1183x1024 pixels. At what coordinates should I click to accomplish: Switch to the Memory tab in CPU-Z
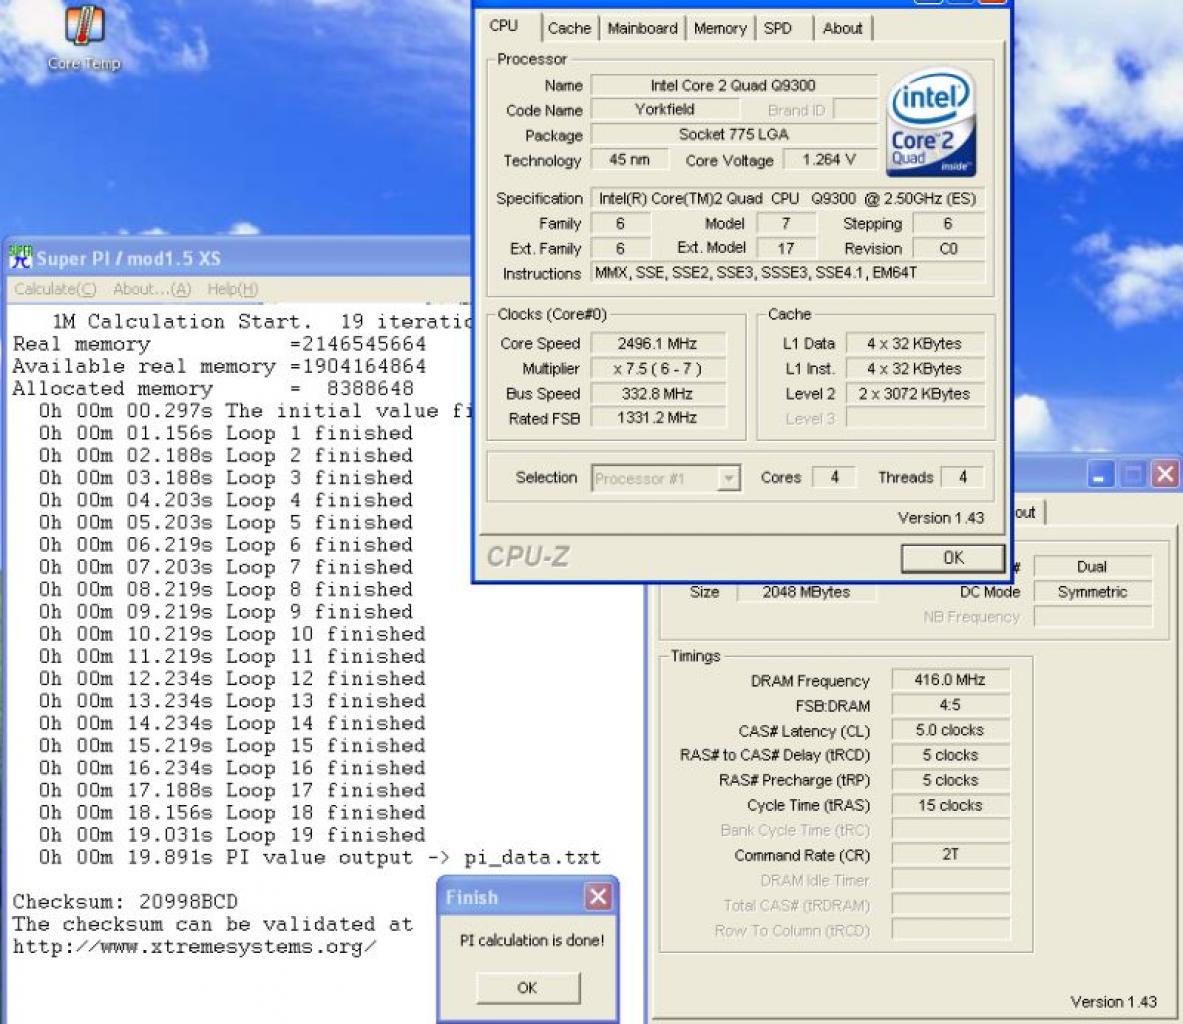tap(720, 29)
